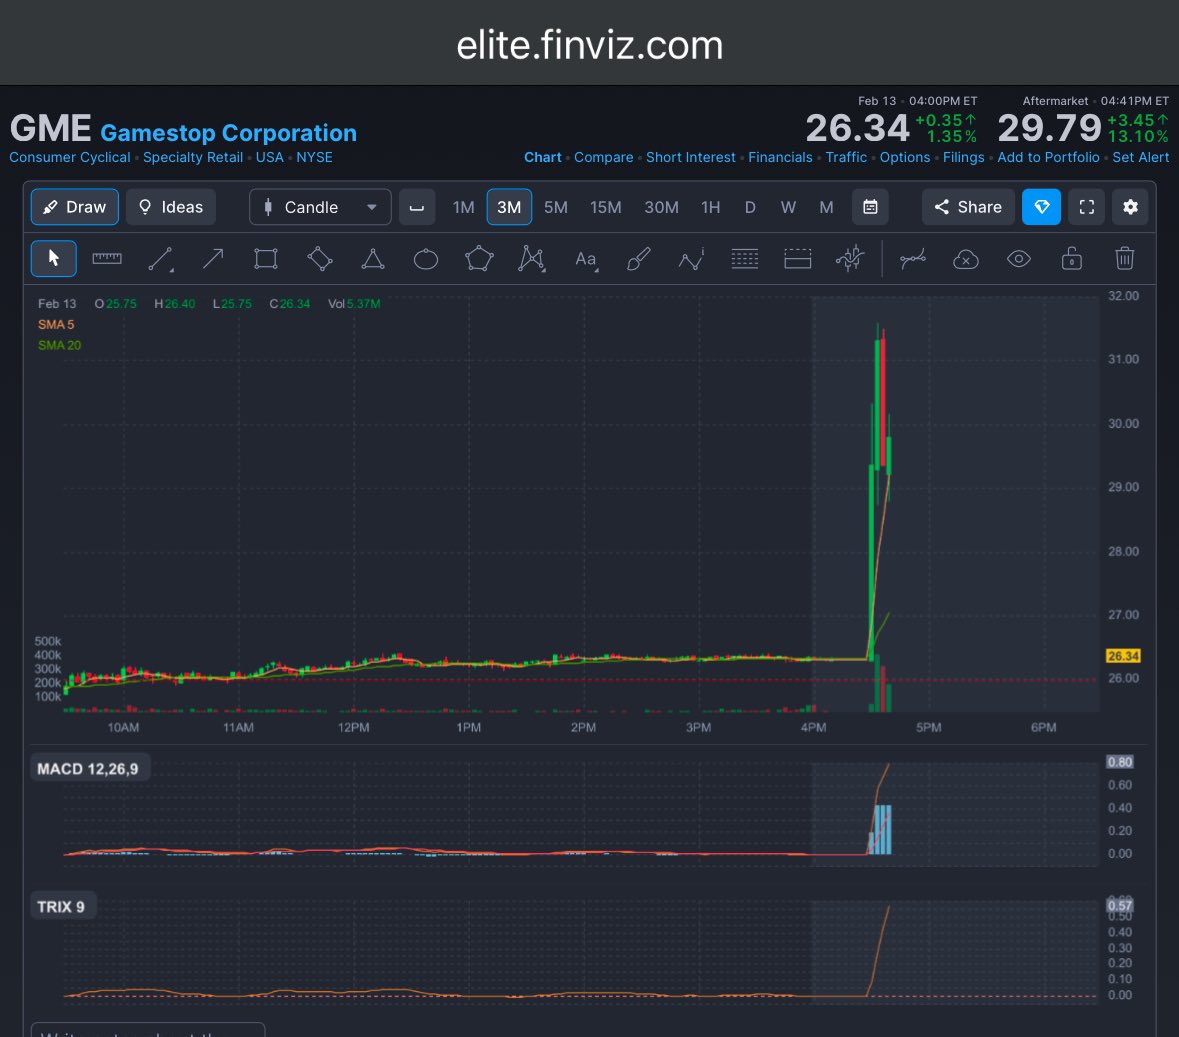Select the mouse pointer tool
1179x1037 pixels.
tap(53, 259)
